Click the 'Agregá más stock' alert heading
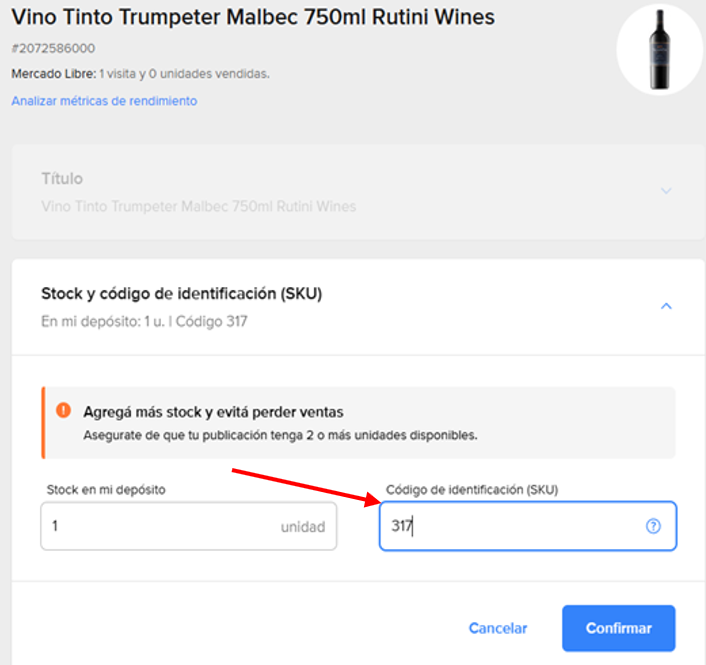Screen dimensions: 706x665 (x=213, y=412)
